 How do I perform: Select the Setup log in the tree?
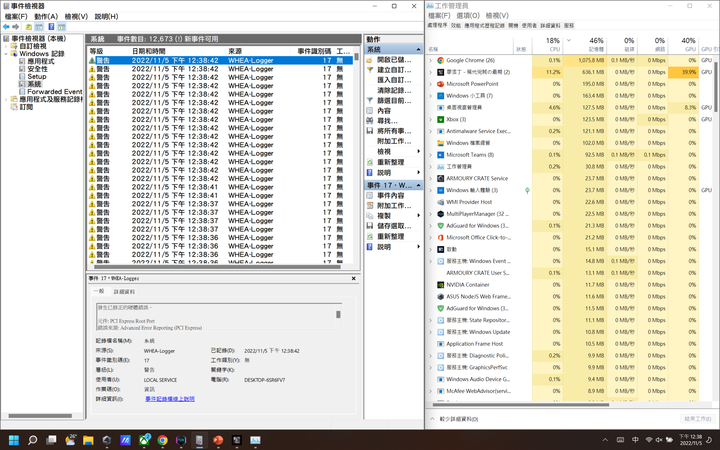tap(37, 77)
